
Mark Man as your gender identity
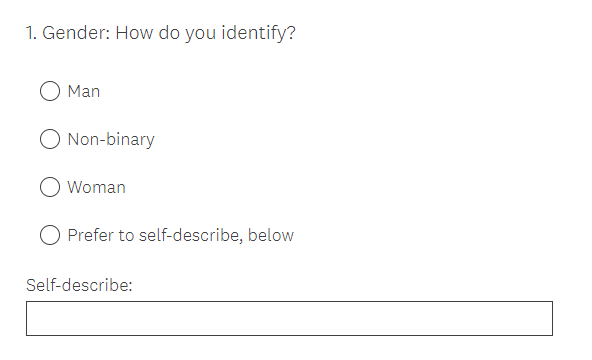click(50, 91)
